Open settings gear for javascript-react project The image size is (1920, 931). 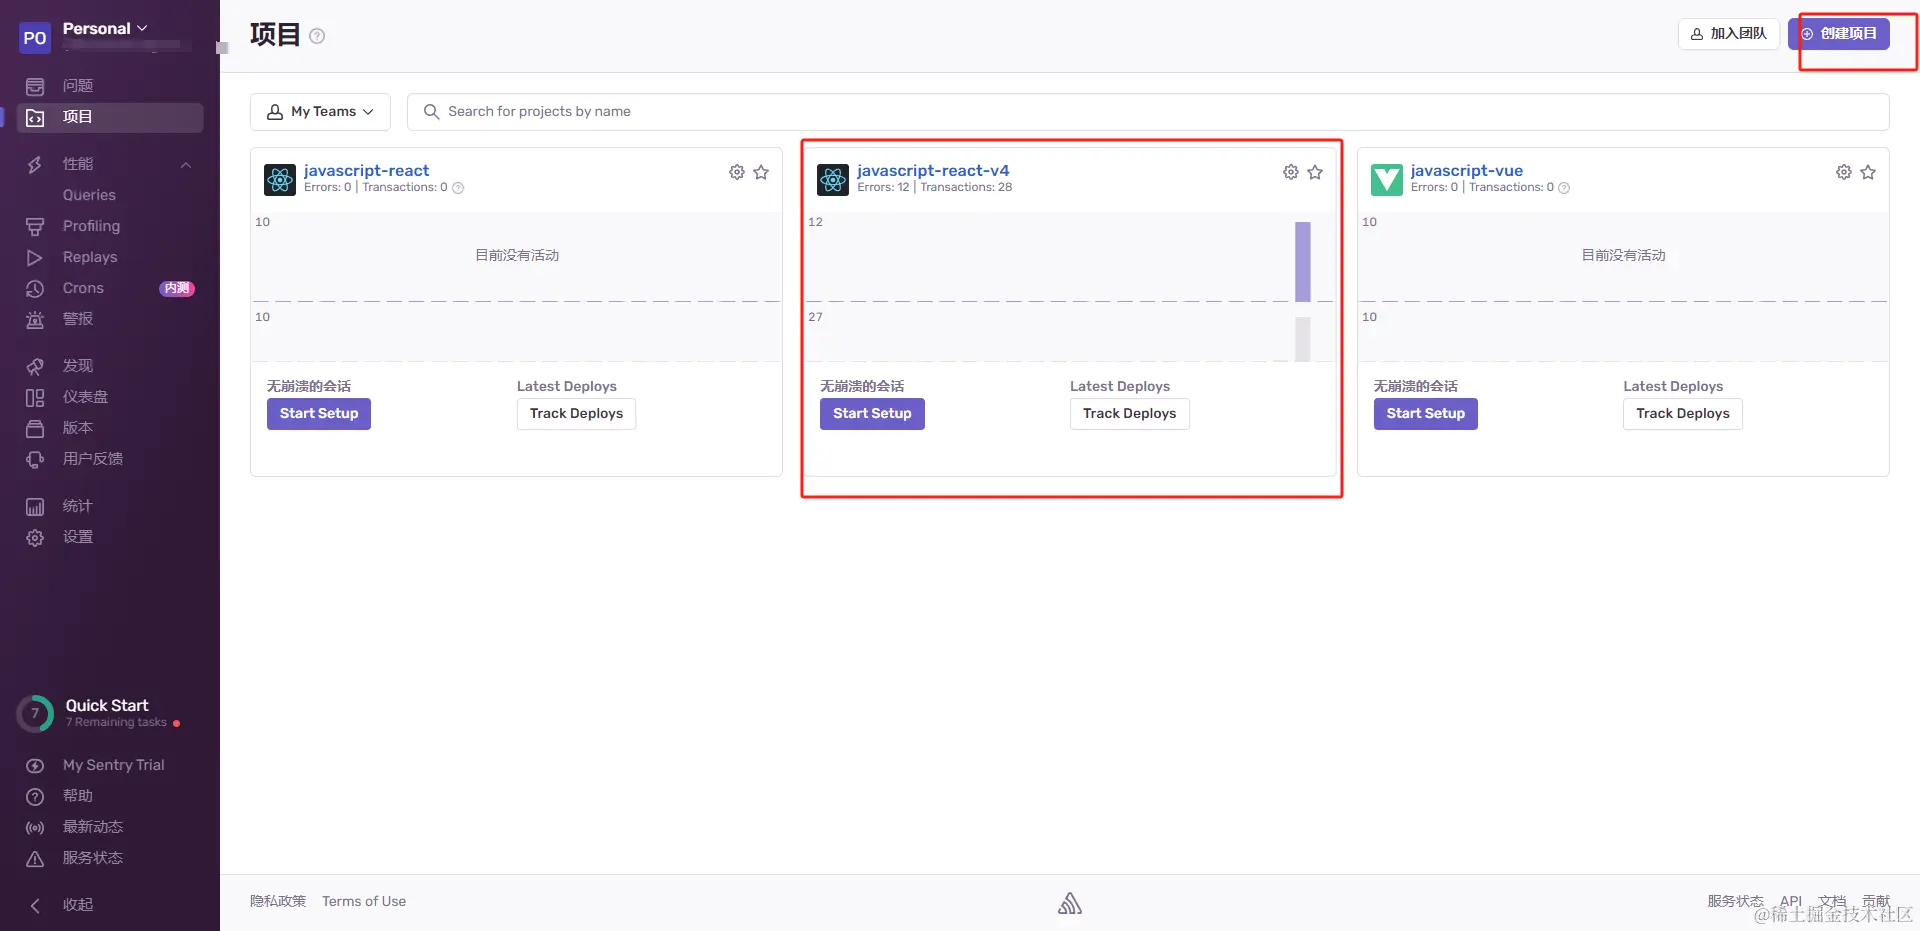(x=737, y=172)
